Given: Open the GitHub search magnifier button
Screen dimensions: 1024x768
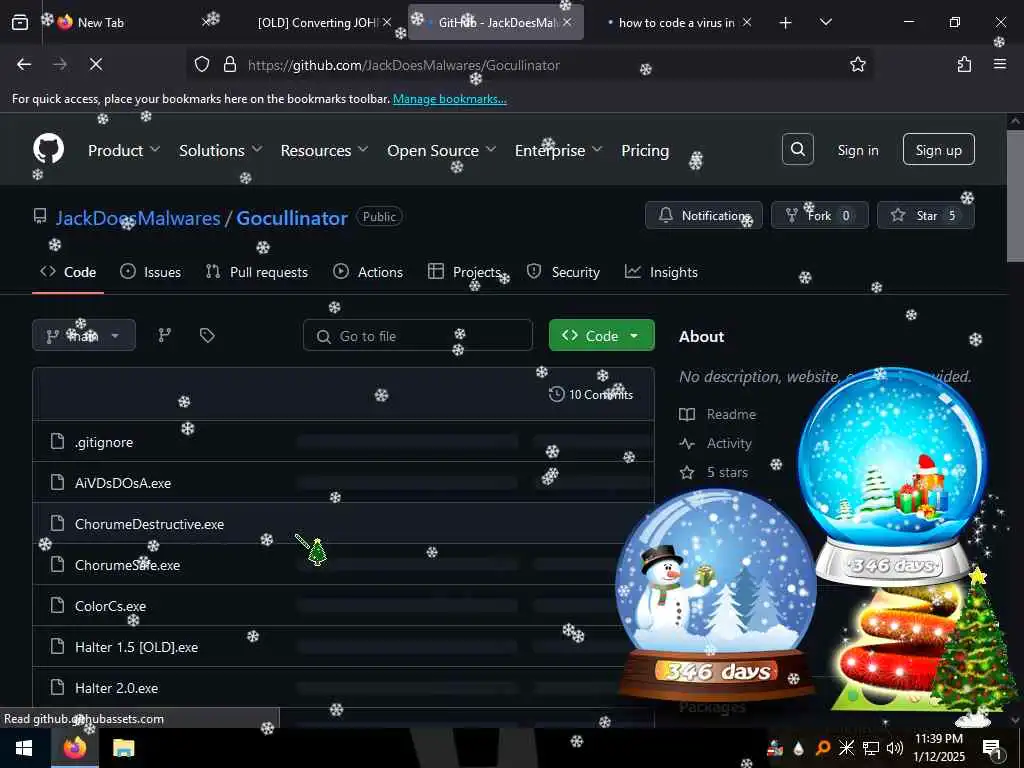Looking at the screenshot, I should point(797,150).
